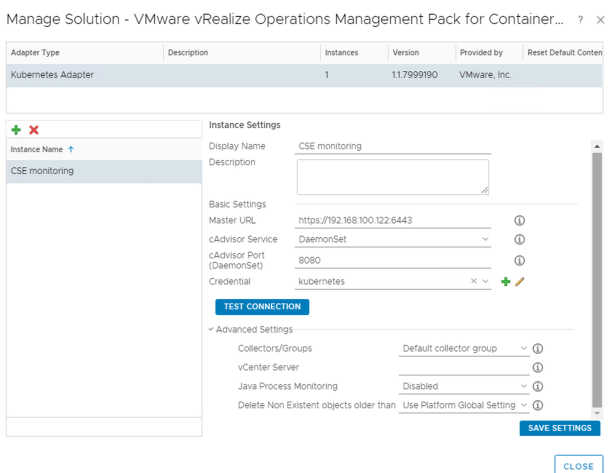Image resolution: width=615 pixels, height=473 pixels.
Task: Click settings panel vertical scrollbar thumb
Action: [x=597, y=280]
